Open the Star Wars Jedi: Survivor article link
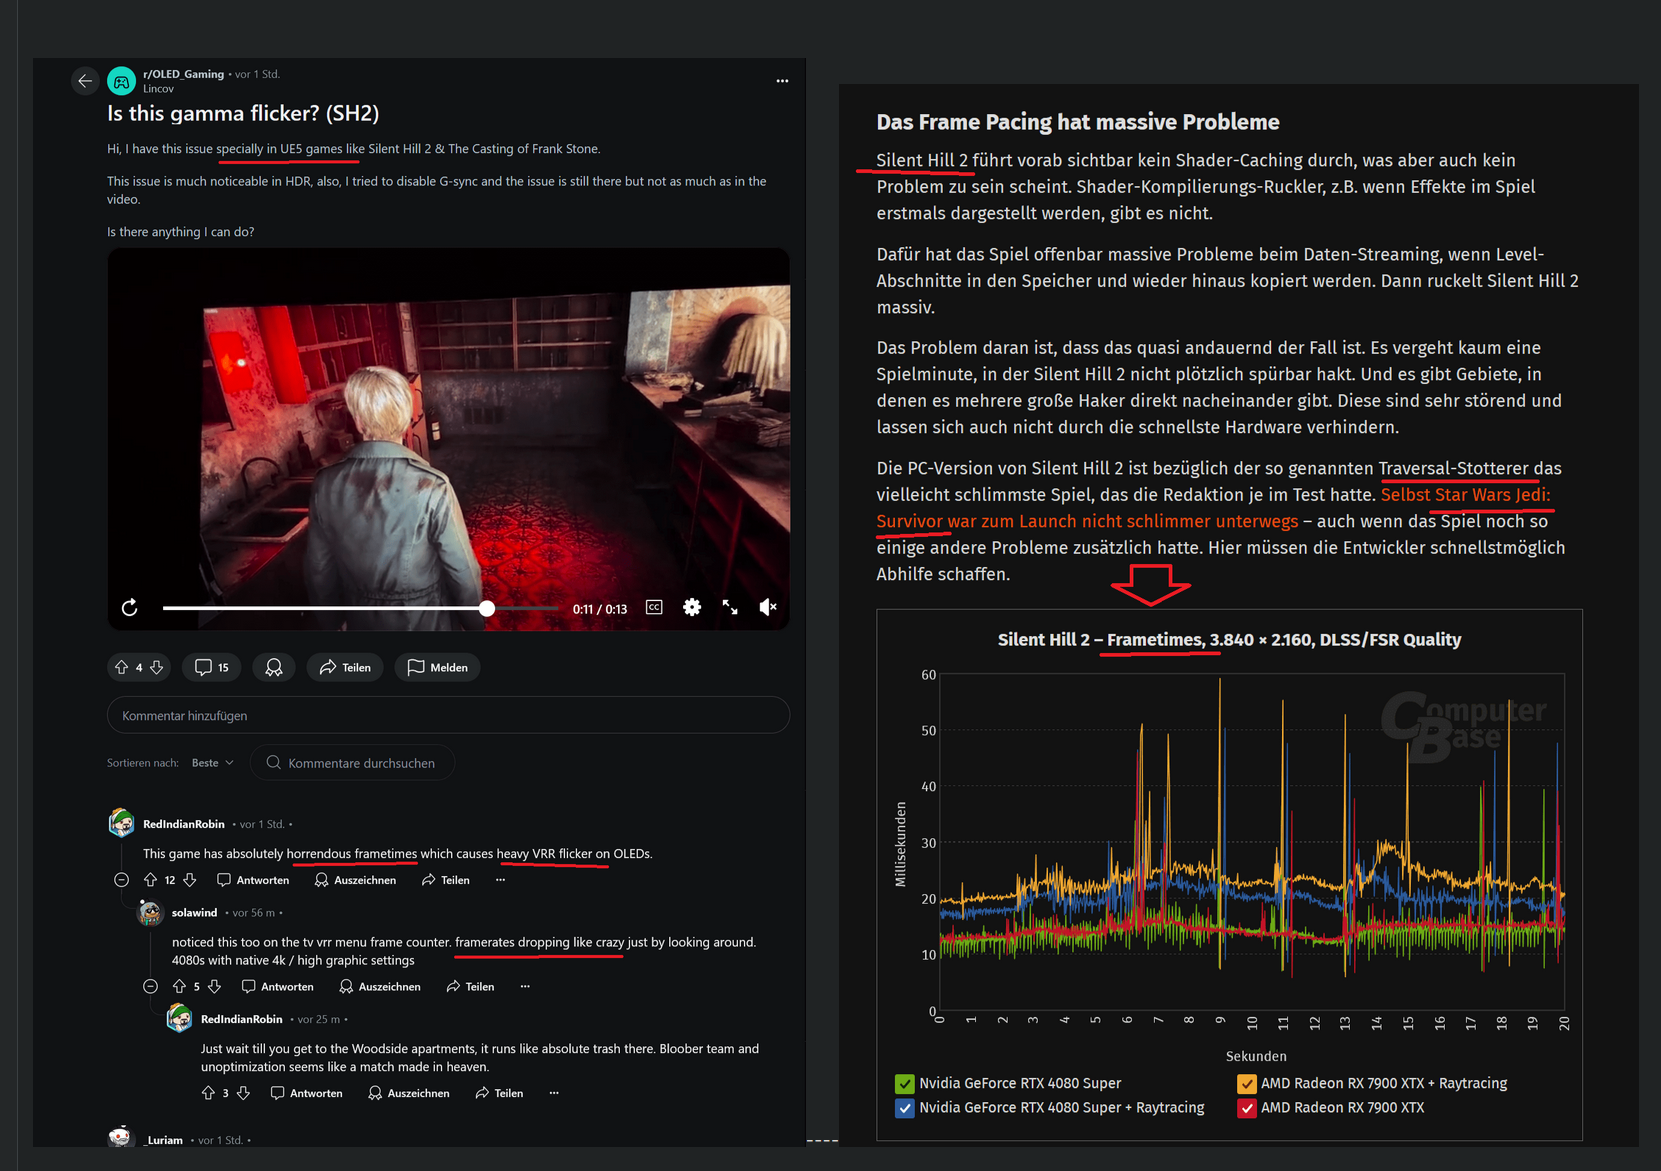 pyautogui.click(x=1213, y=508)
